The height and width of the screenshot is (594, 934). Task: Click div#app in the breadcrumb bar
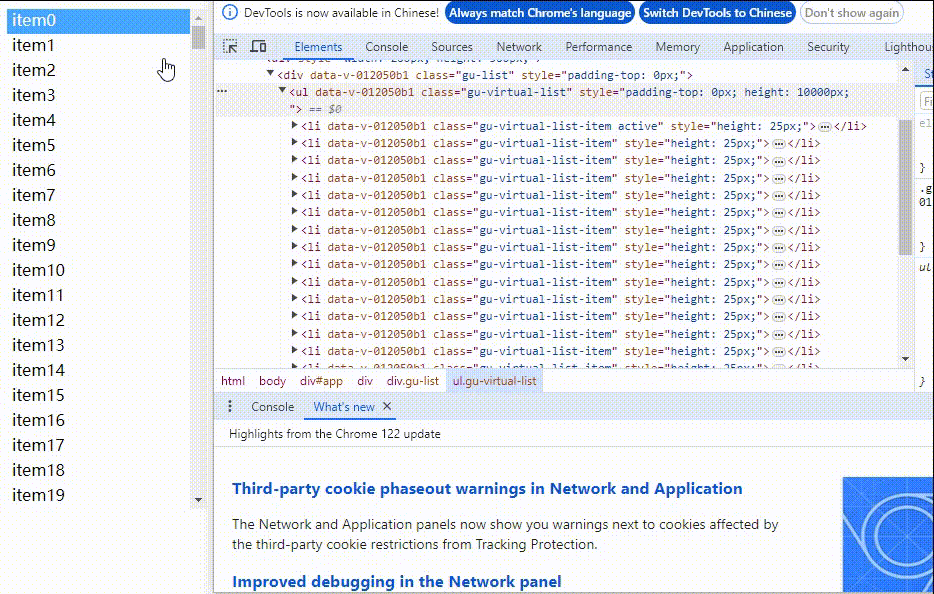coord(321,381)
